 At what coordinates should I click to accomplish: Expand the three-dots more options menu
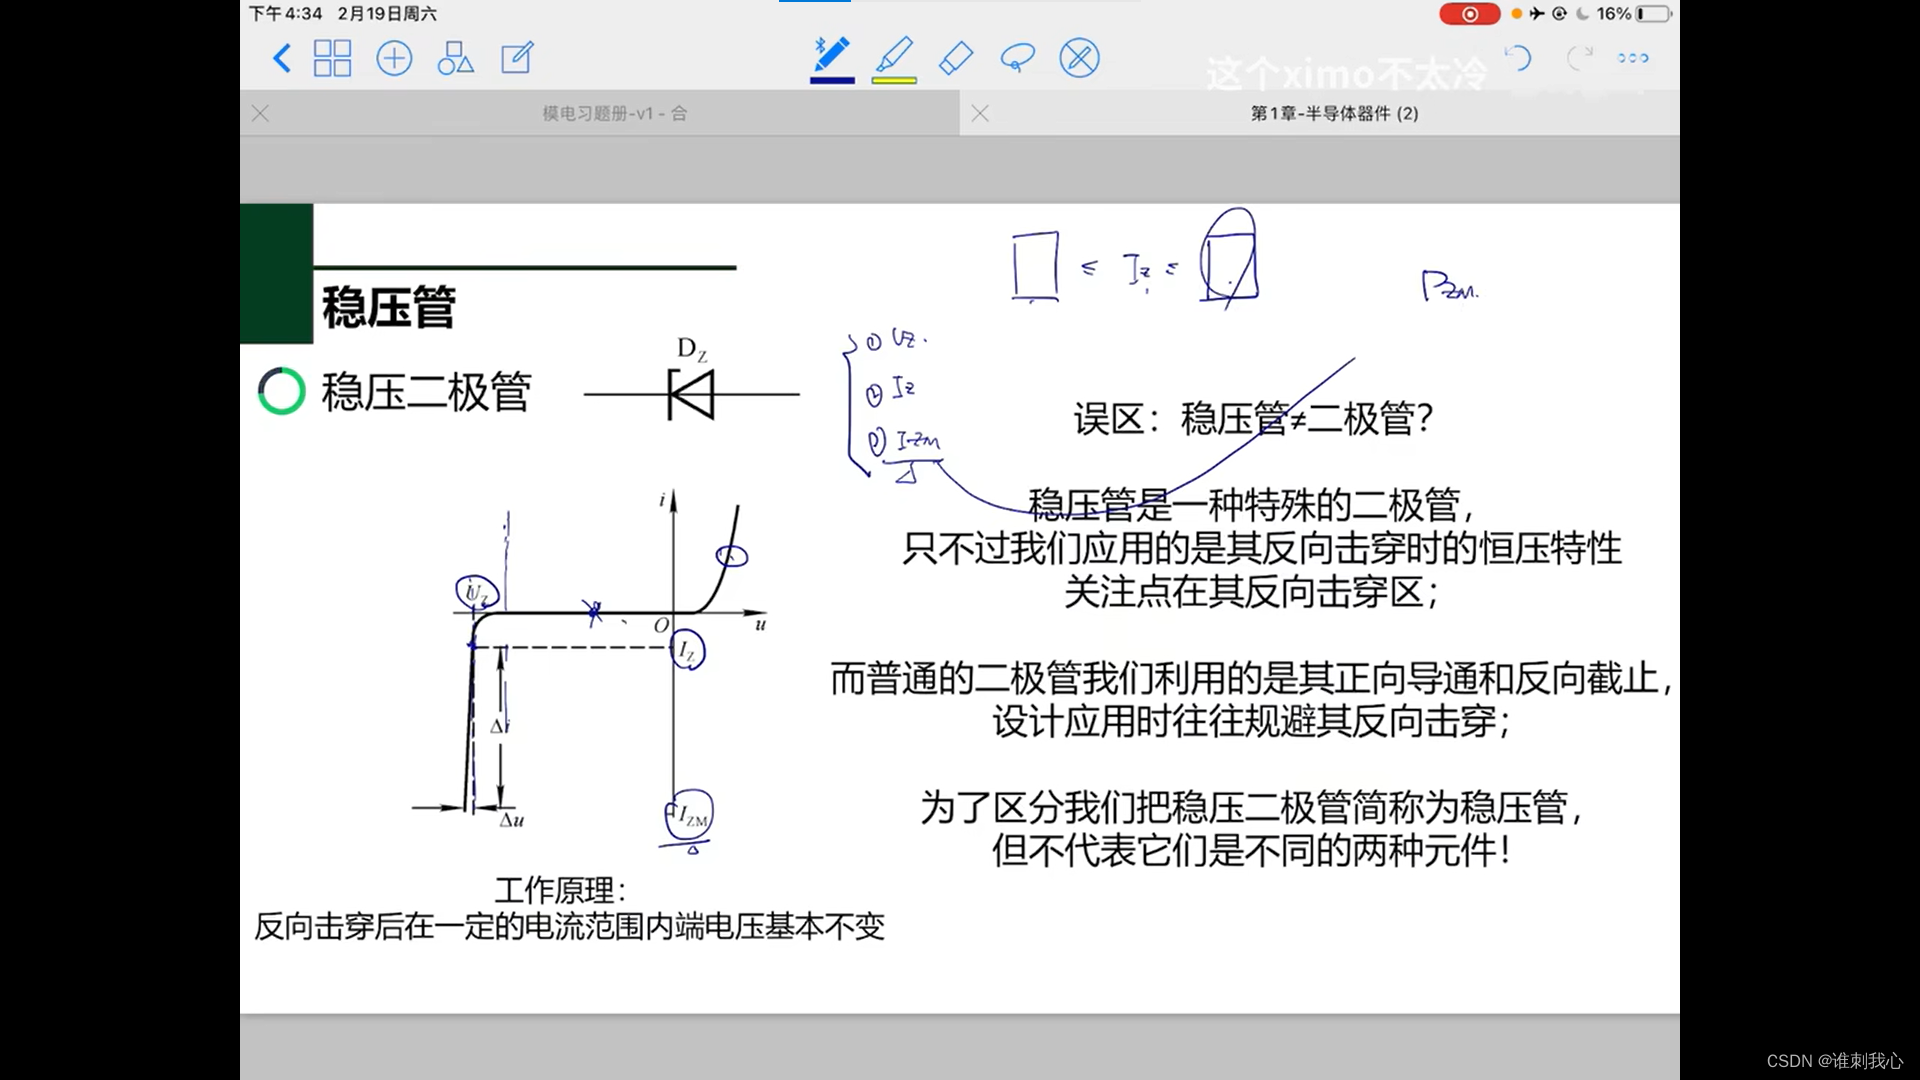click(x=1633, y=58)
